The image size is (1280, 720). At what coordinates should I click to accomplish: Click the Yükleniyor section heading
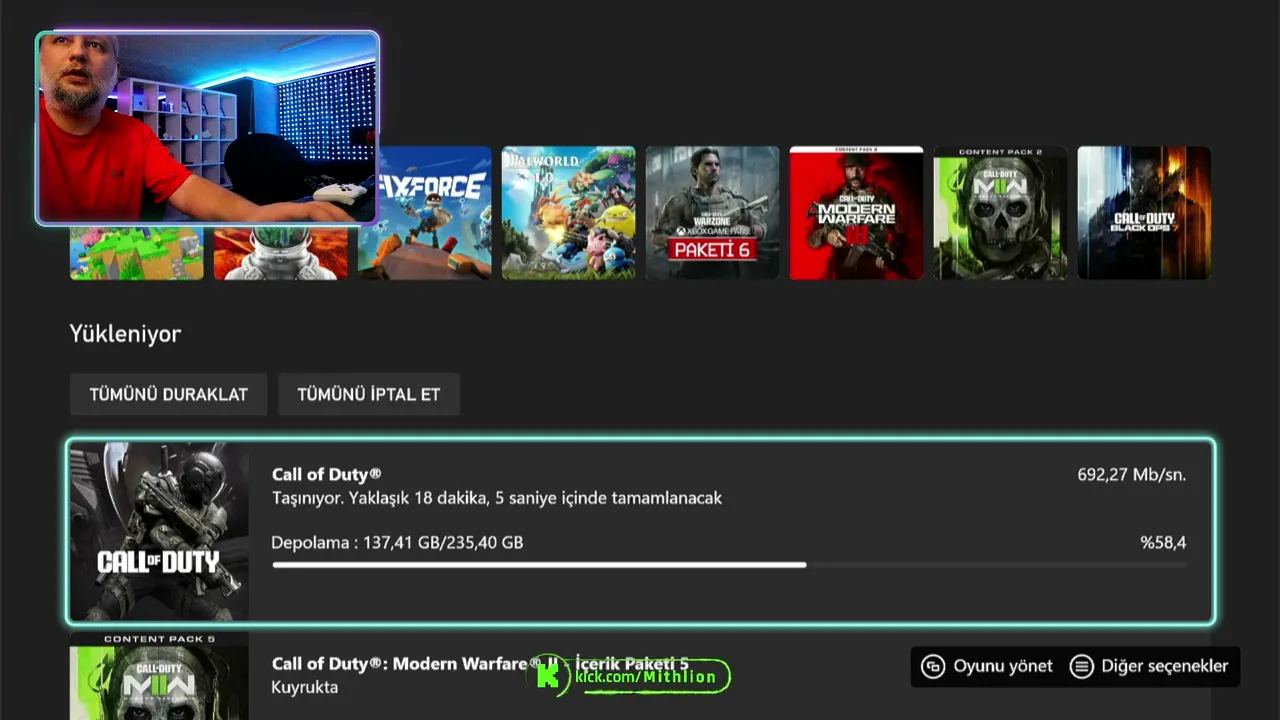[x=125, y=334]
